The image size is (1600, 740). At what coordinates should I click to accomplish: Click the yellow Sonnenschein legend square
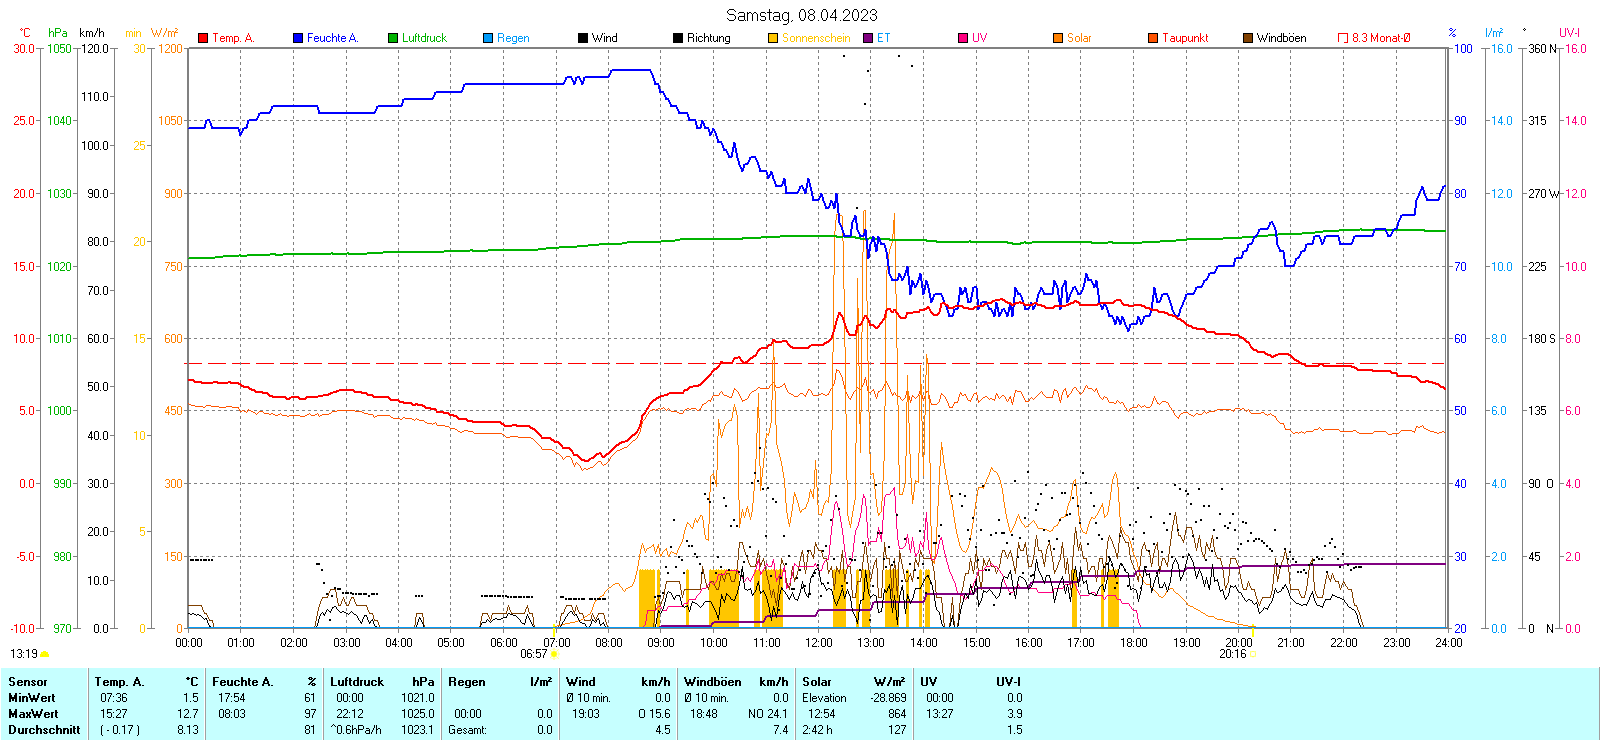(773, 38)
